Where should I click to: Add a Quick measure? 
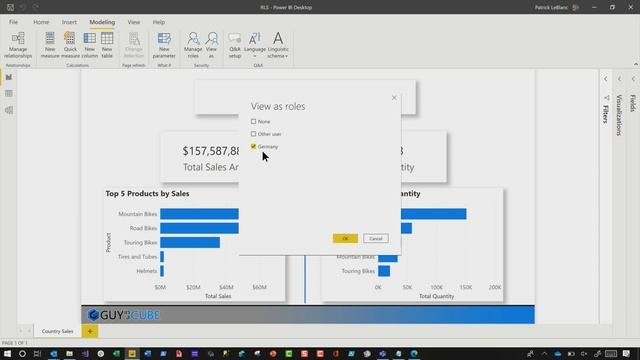pos(70,45)
